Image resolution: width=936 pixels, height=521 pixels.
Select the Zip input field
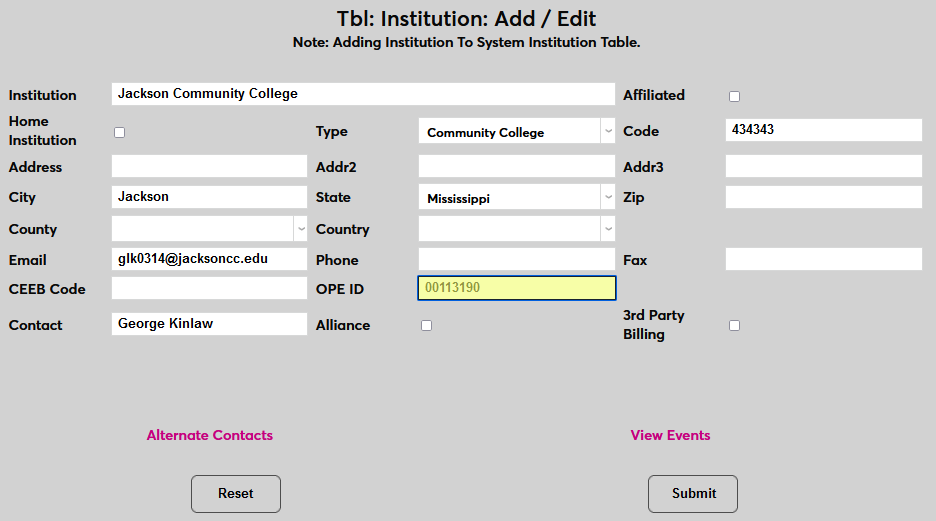[x=823, y=197]
